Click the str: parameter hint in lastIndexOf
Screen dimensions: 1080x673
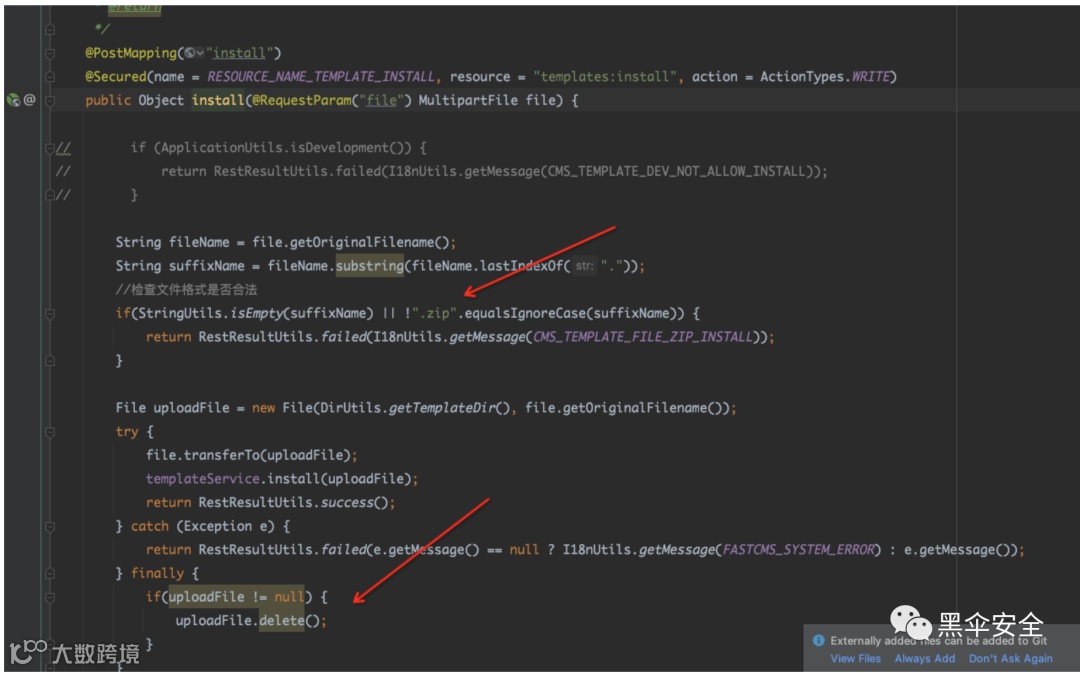click(584, 265)
